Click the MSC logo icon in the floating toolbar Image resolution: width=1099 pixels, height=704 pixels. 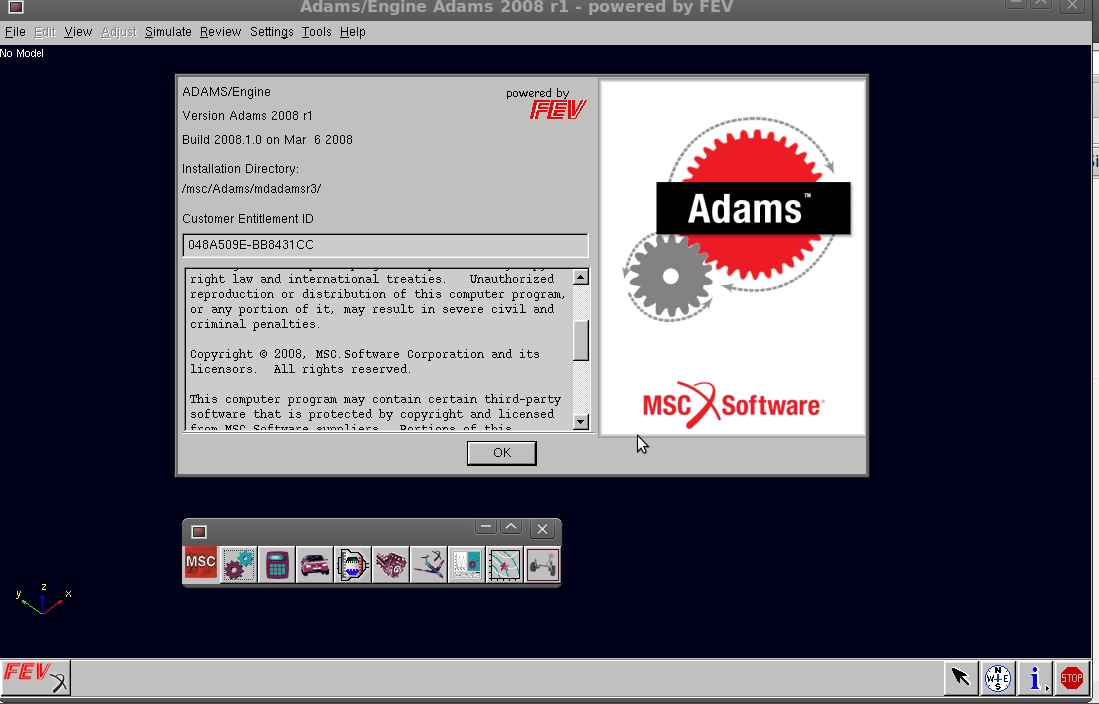(200, 564)
